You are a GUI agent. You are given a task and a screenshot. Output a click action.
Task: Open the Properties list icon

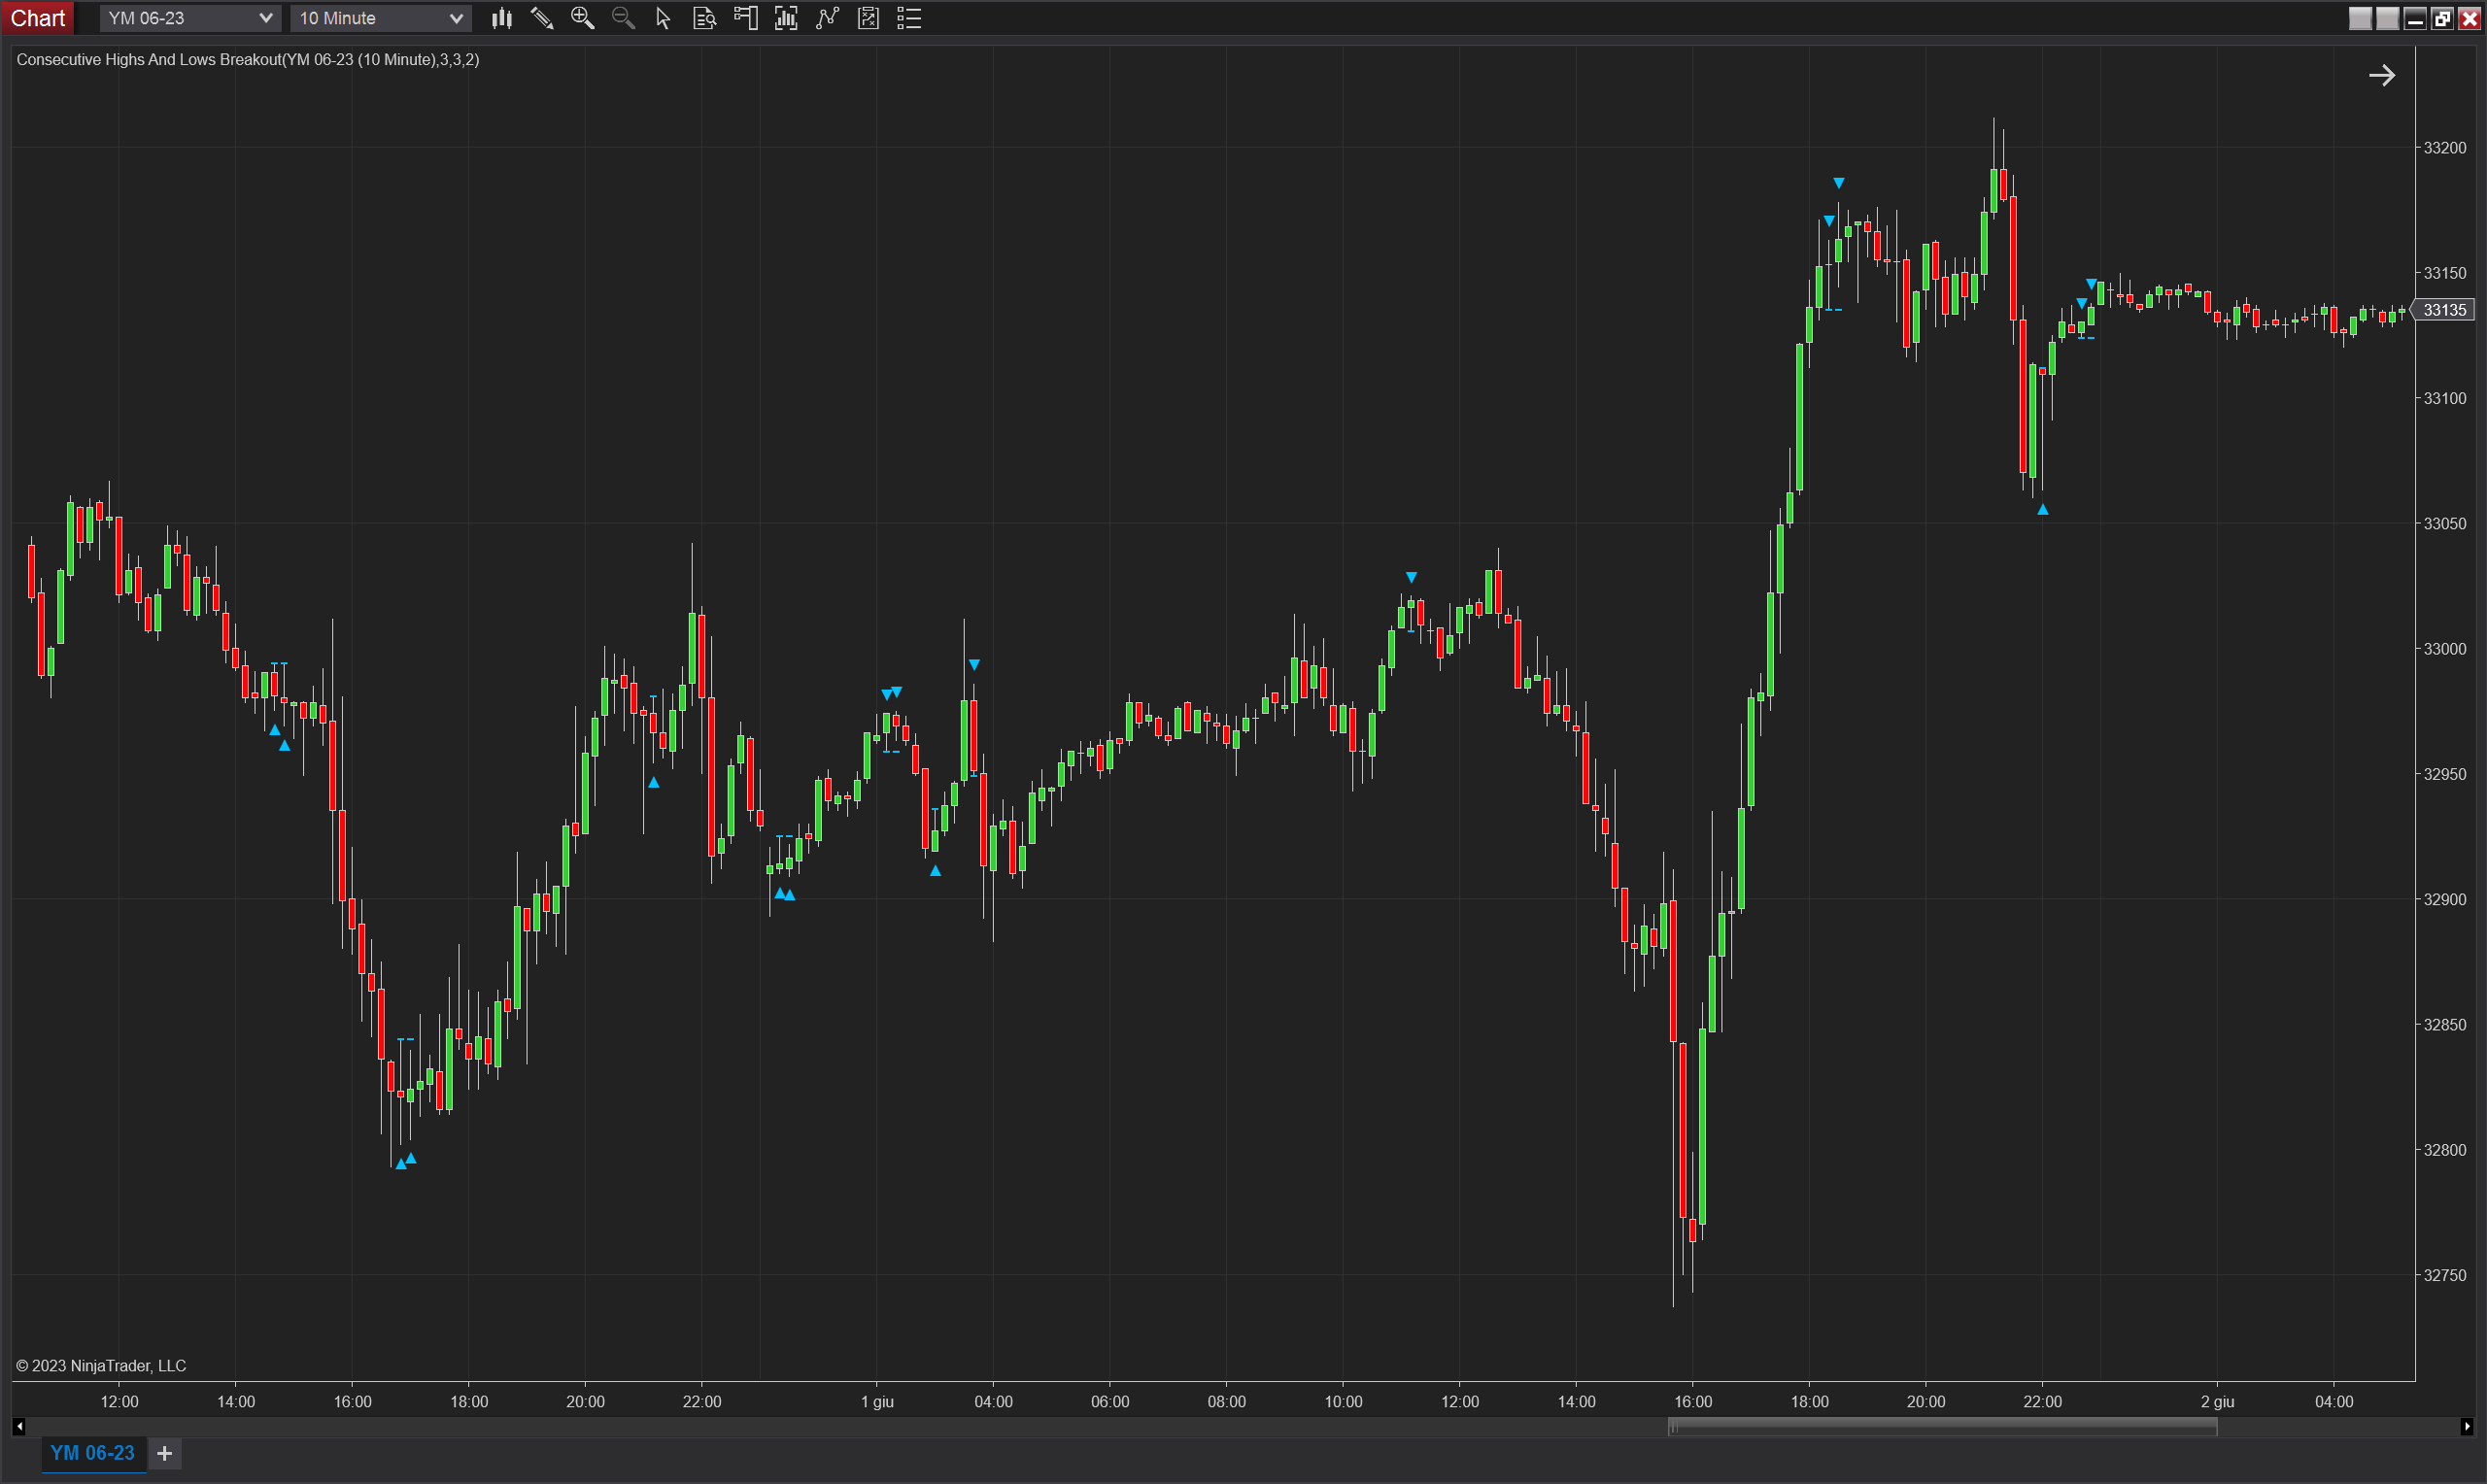point(909,18)
